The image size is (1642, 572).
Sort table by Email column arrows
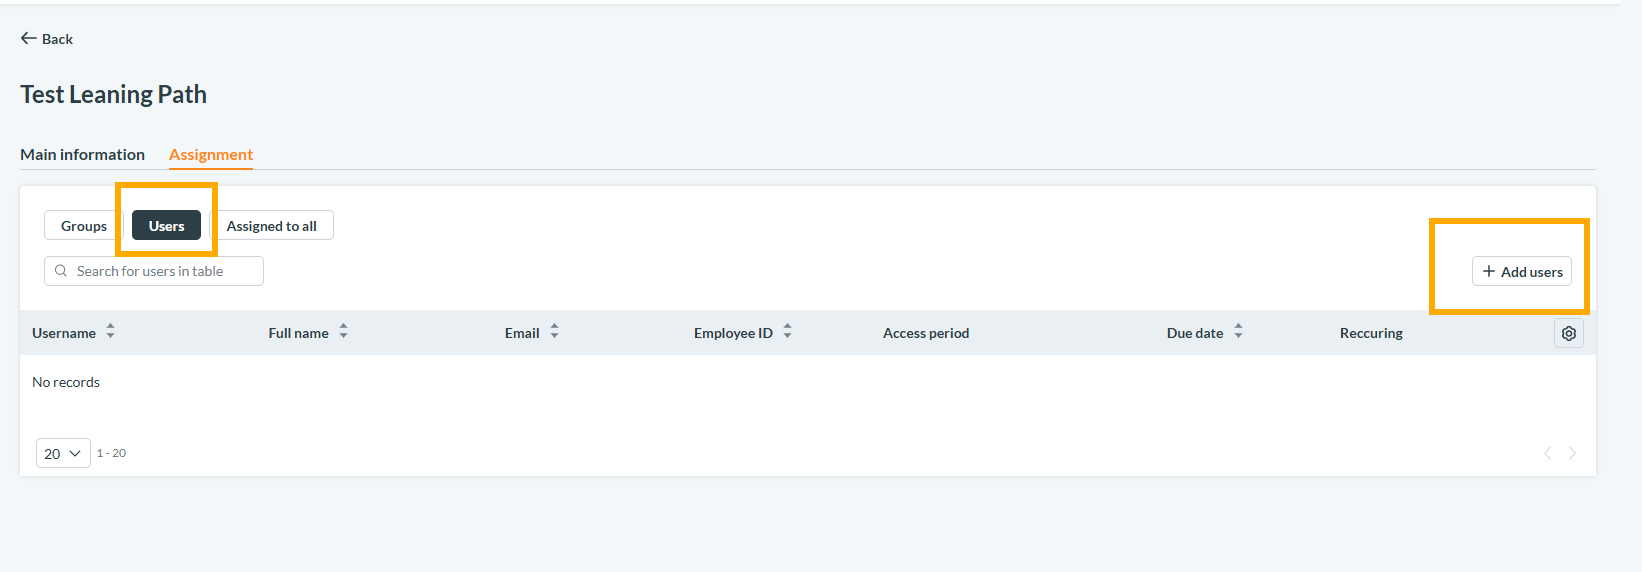[x=554, y=332]
